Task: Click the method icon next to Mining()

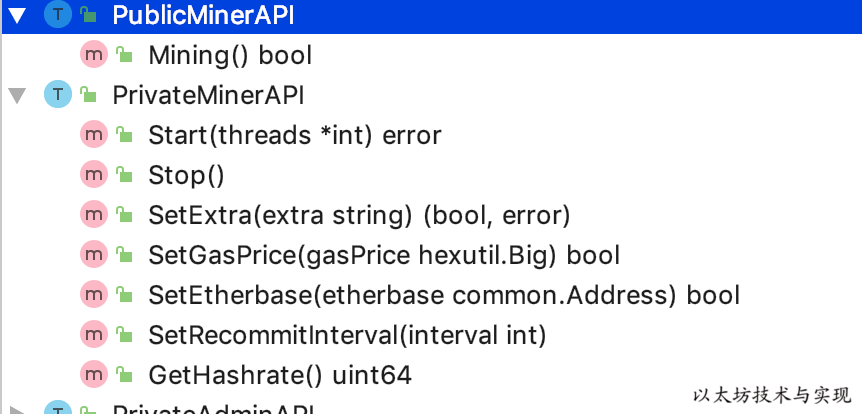Action: [93, 54]
